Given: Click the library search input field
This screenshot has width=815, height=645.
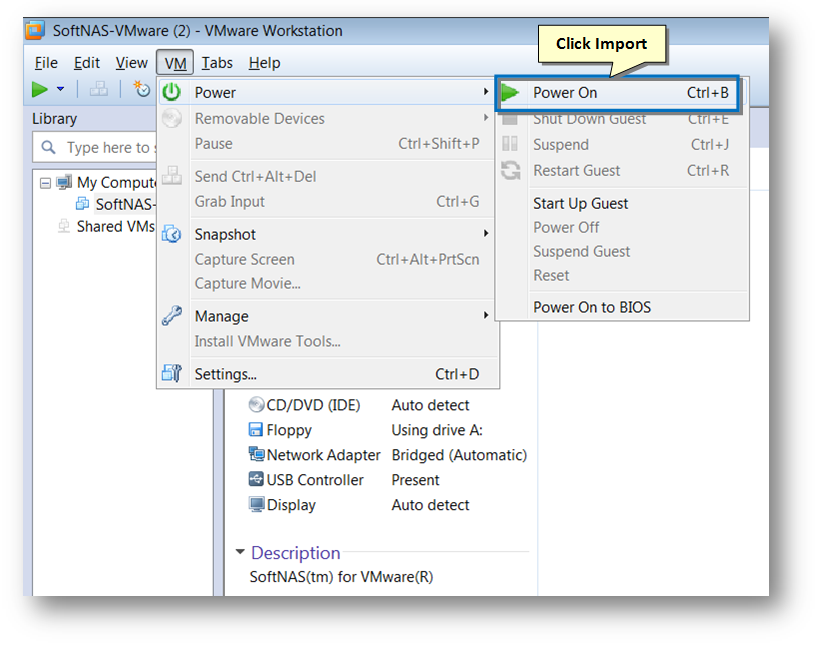Looking at the screenshot, I should pos(95,147).
